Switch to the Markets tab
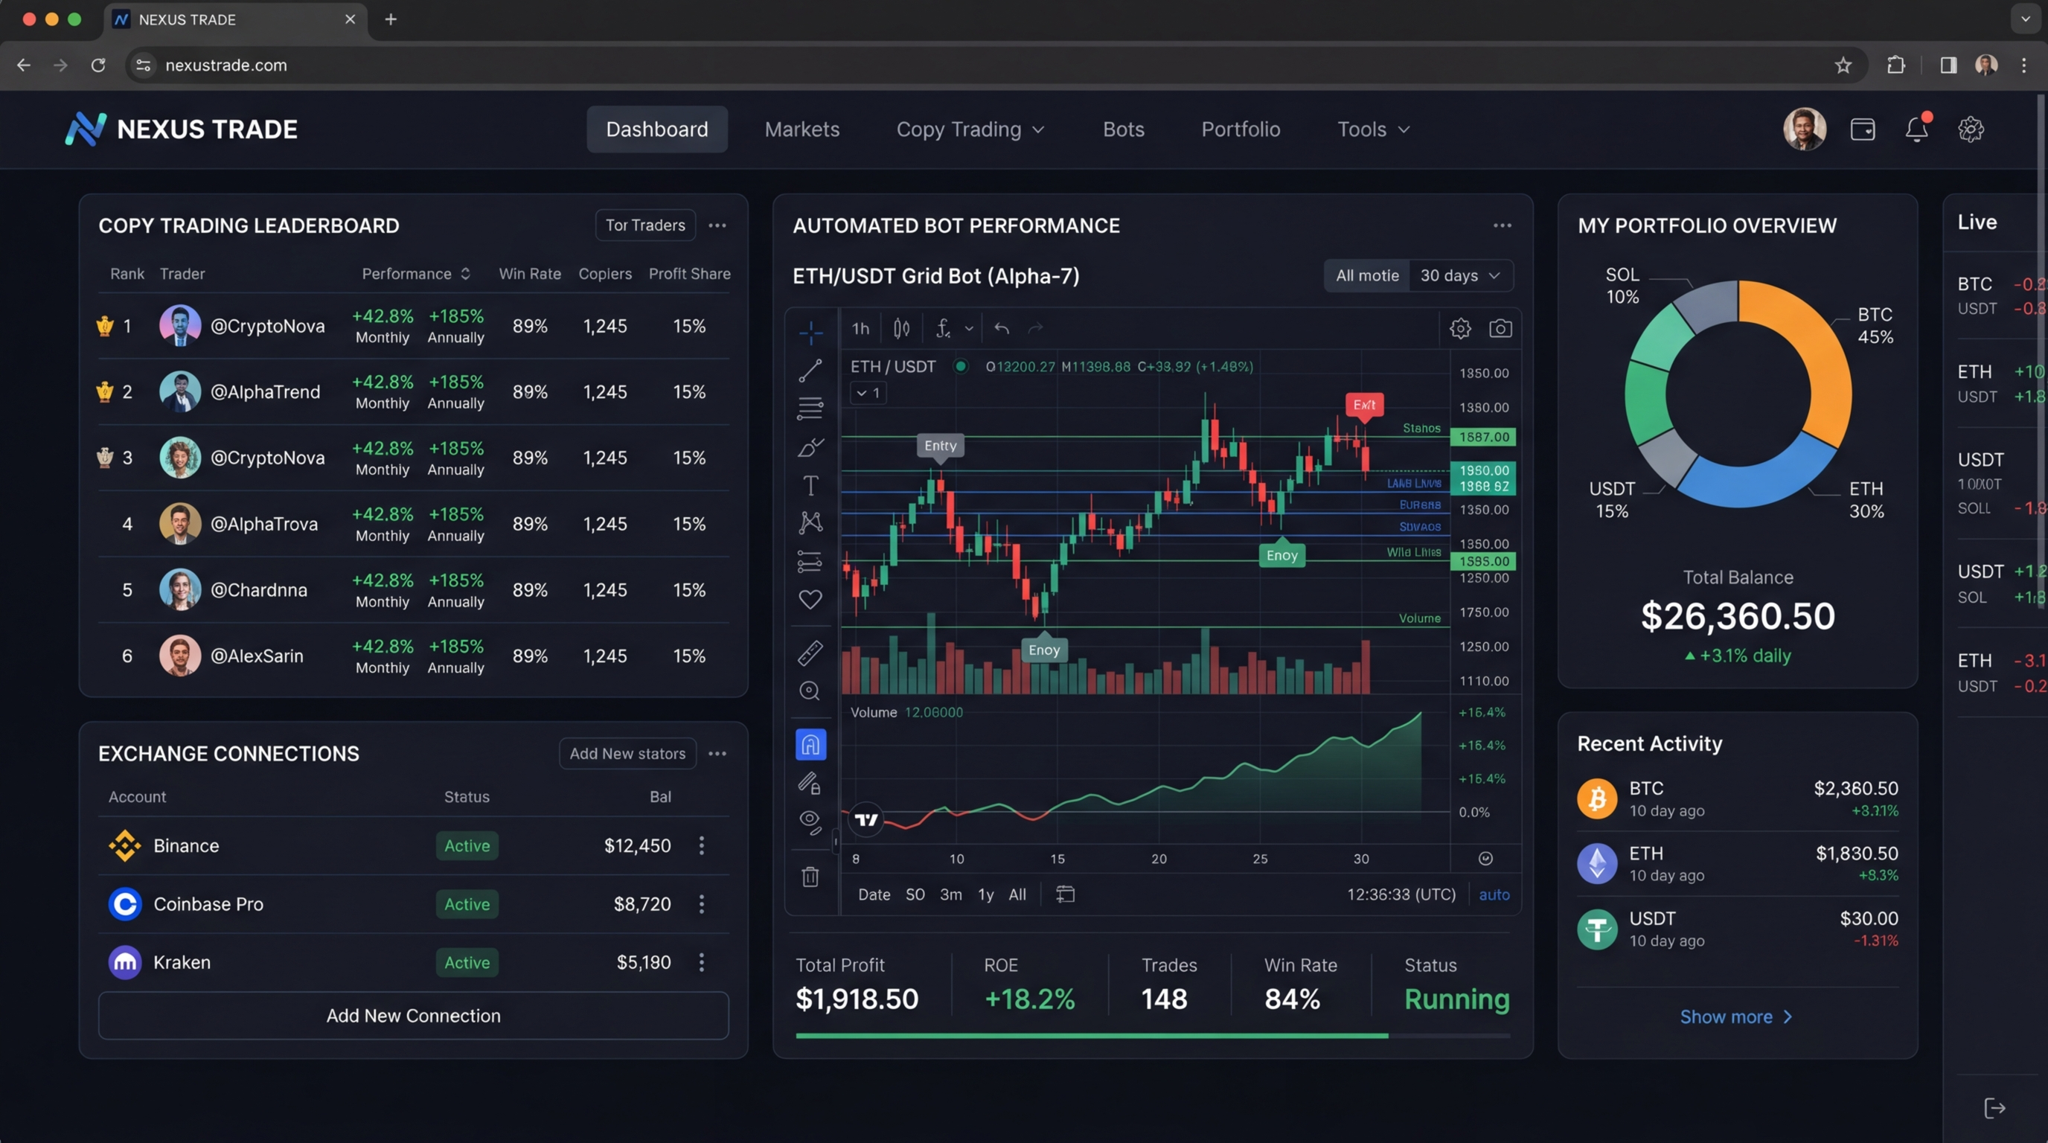 (x=801, y=129)
